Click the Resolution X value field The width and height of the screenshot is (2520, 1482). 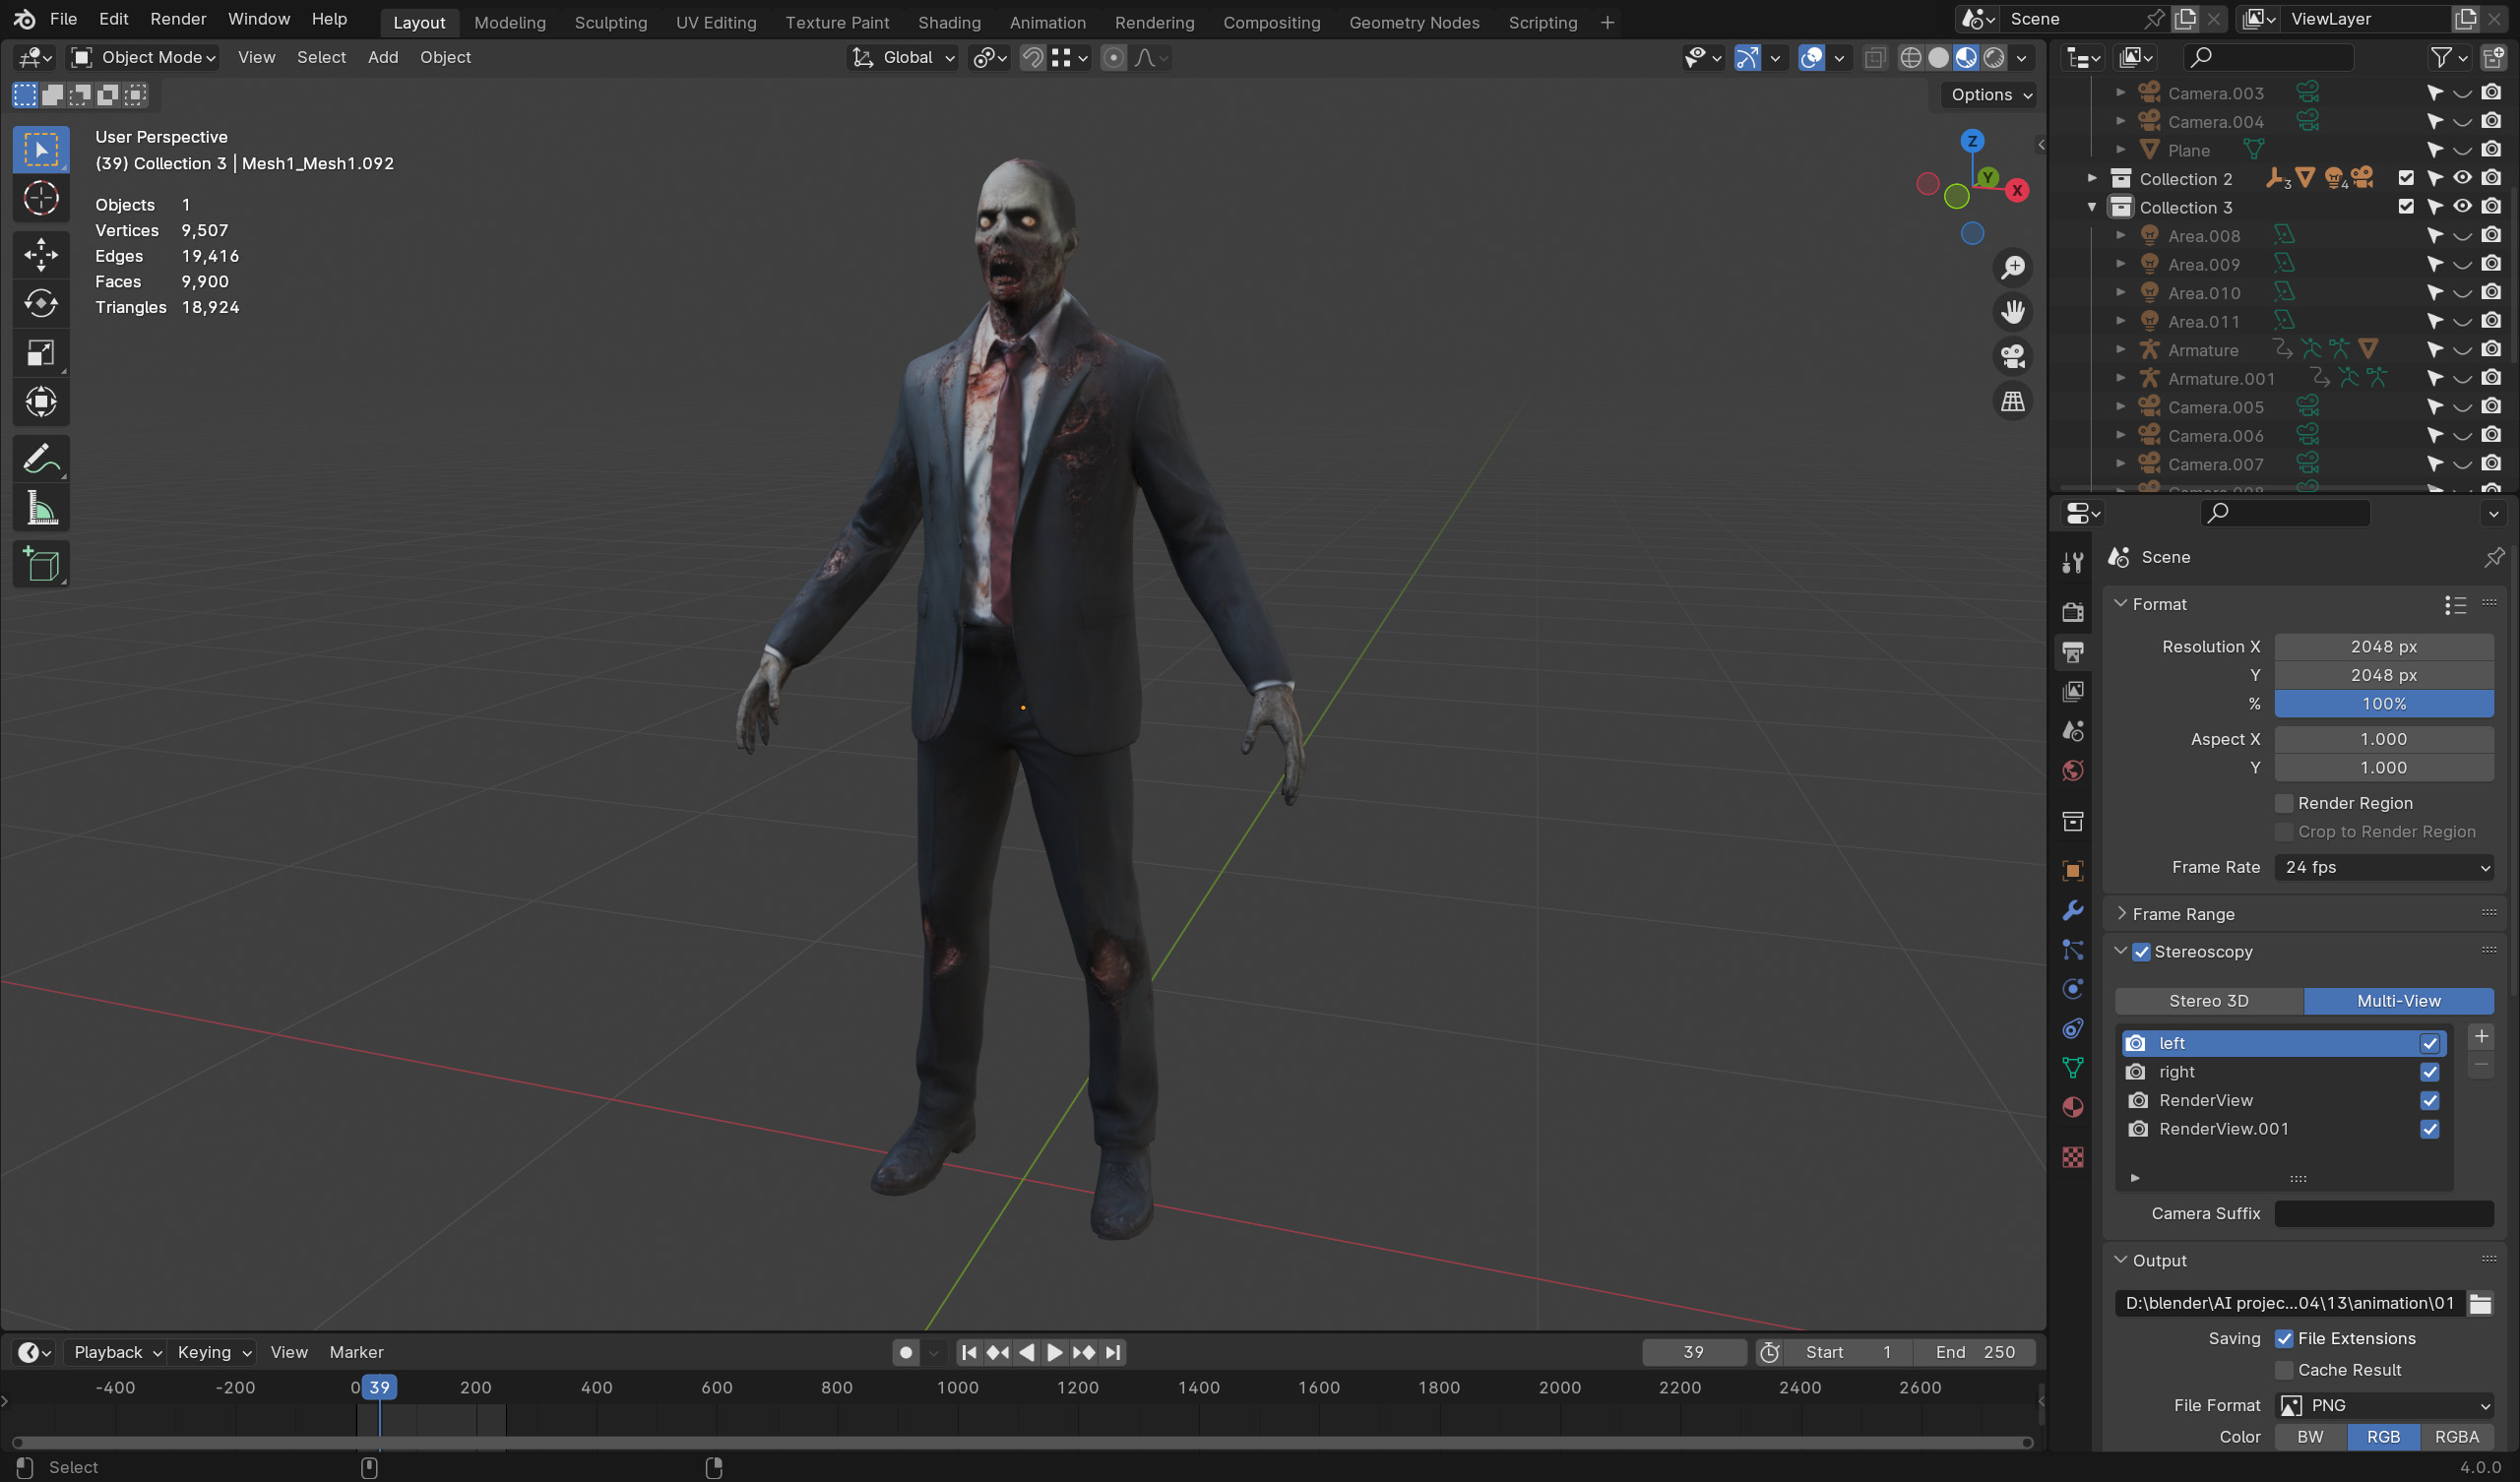pos(2384,647)
